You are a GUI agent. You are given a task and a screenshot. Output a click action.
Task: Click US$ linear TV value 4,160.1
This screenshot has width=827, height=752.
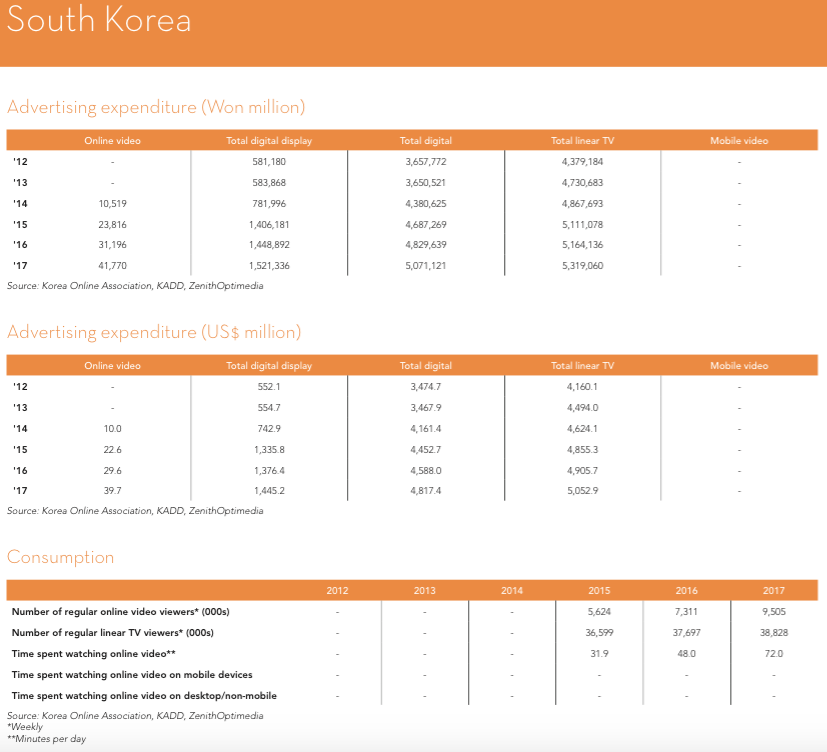coord(582,387)
